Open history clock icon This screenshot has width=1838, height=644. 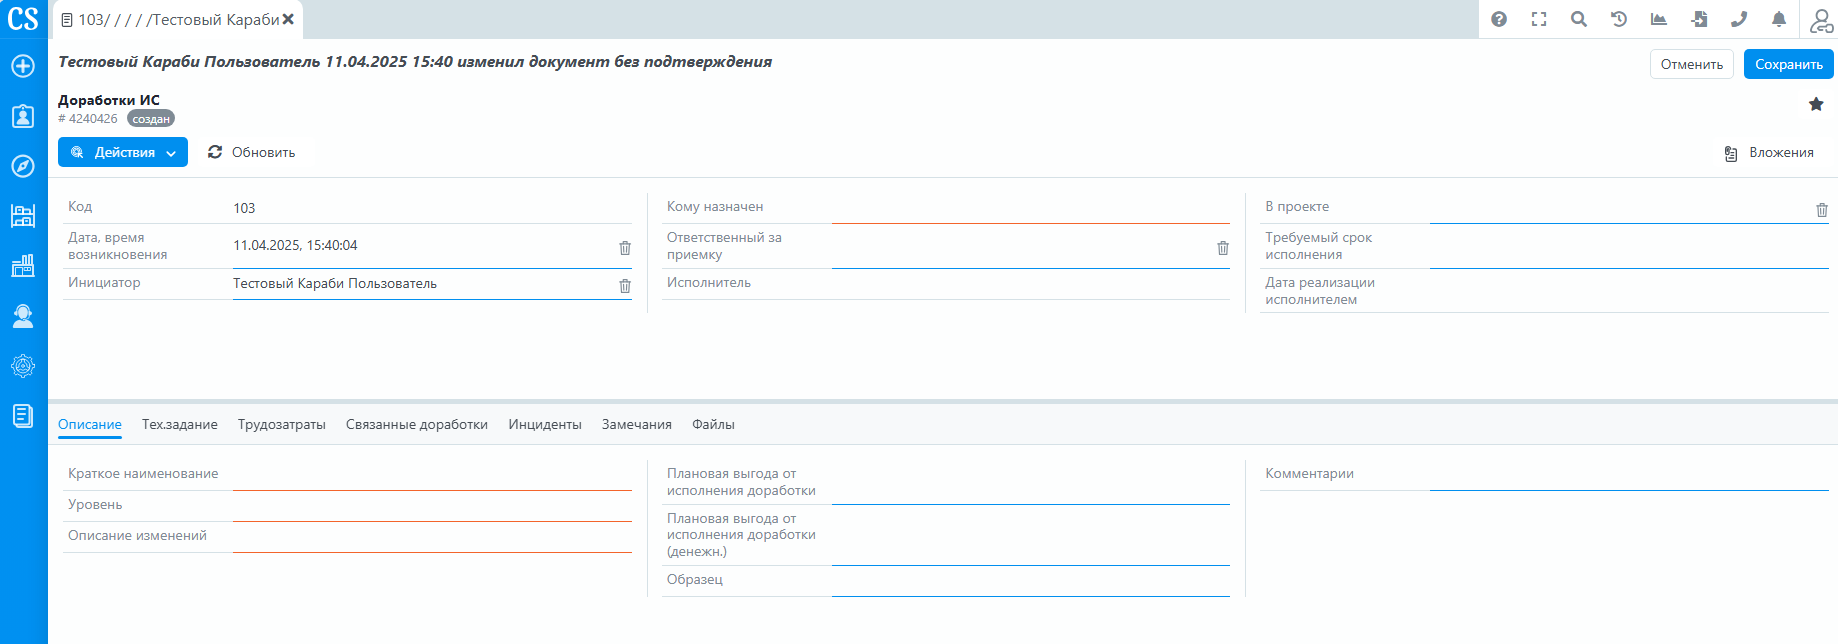1619,19
